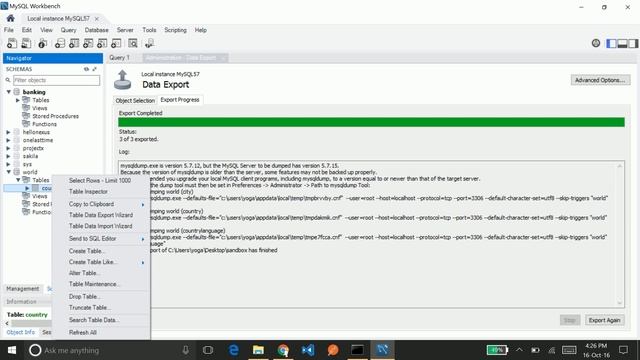The height and width of the screenshot is (360, 640).
Task: Open the Edit menu
Action: [27, 30]
